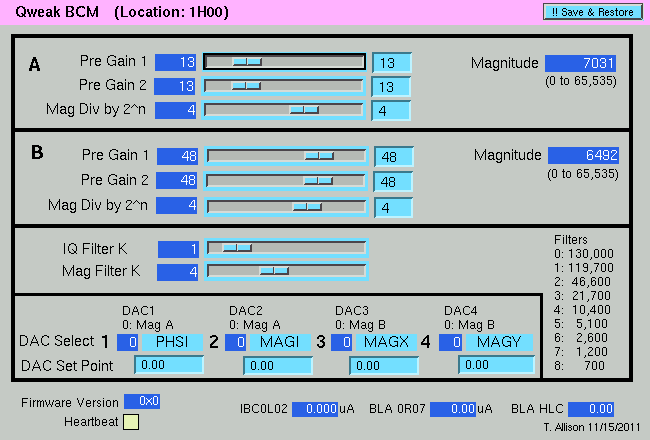Click the BLA HLC readout
This screenshot has height=440, width=650.
(591, 409)
